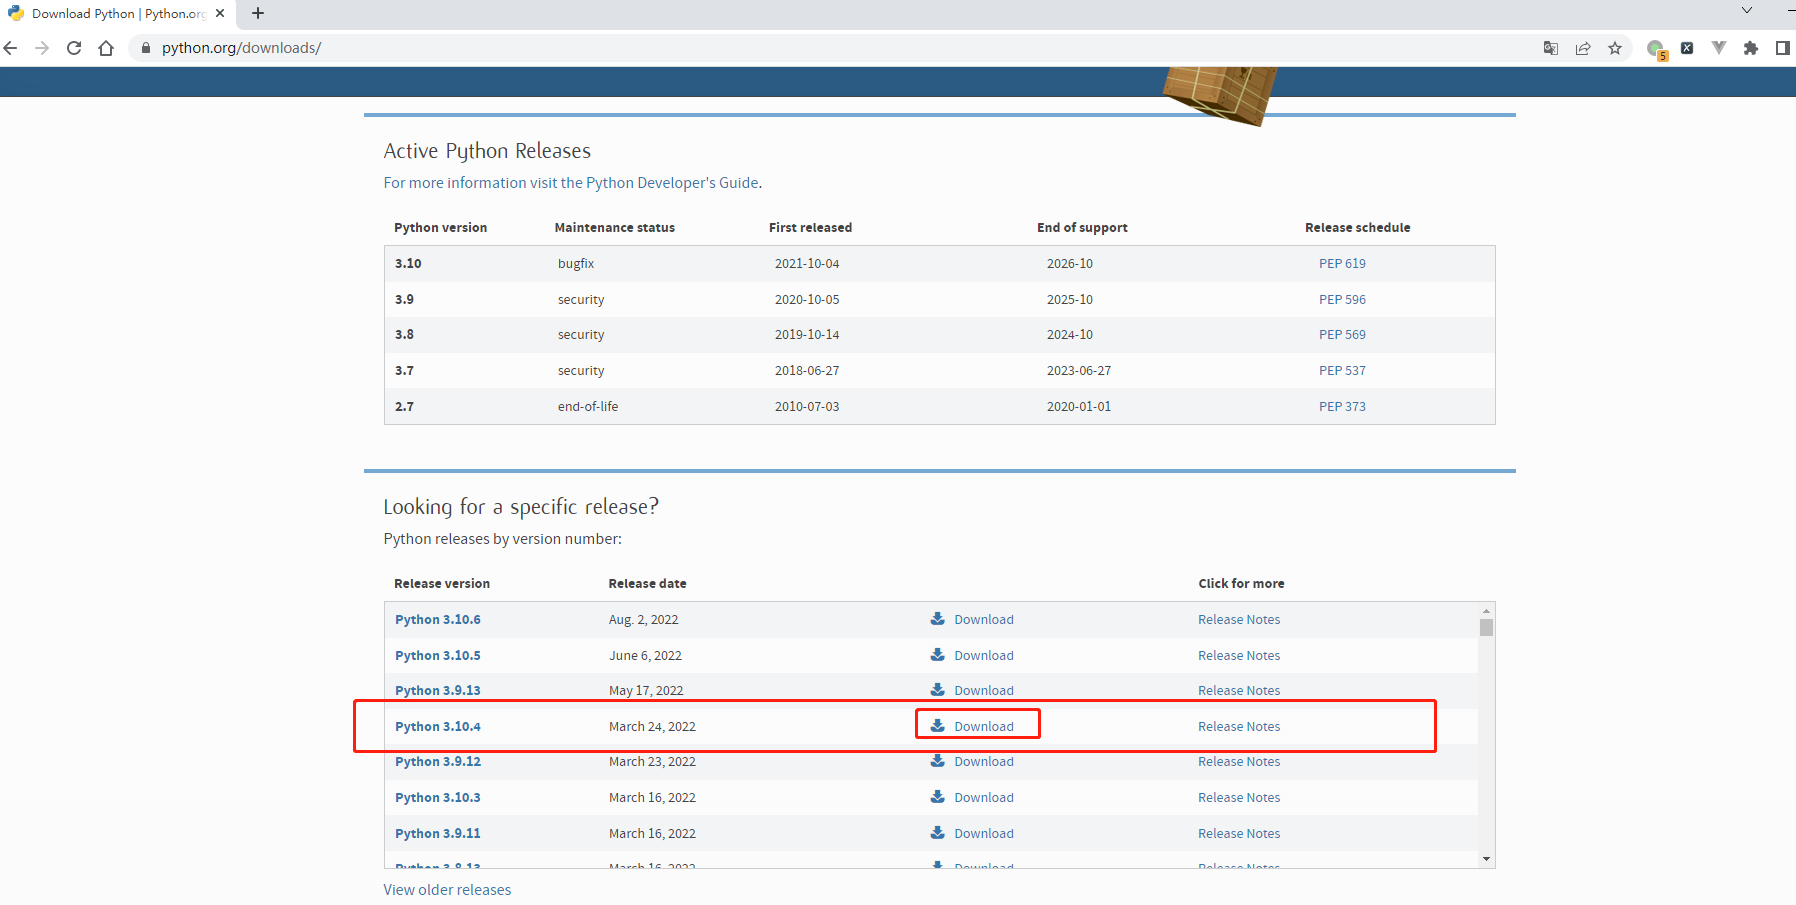The image size is (1796, 905).
Task: Open a new tab with the plus button
Action: 258,13
